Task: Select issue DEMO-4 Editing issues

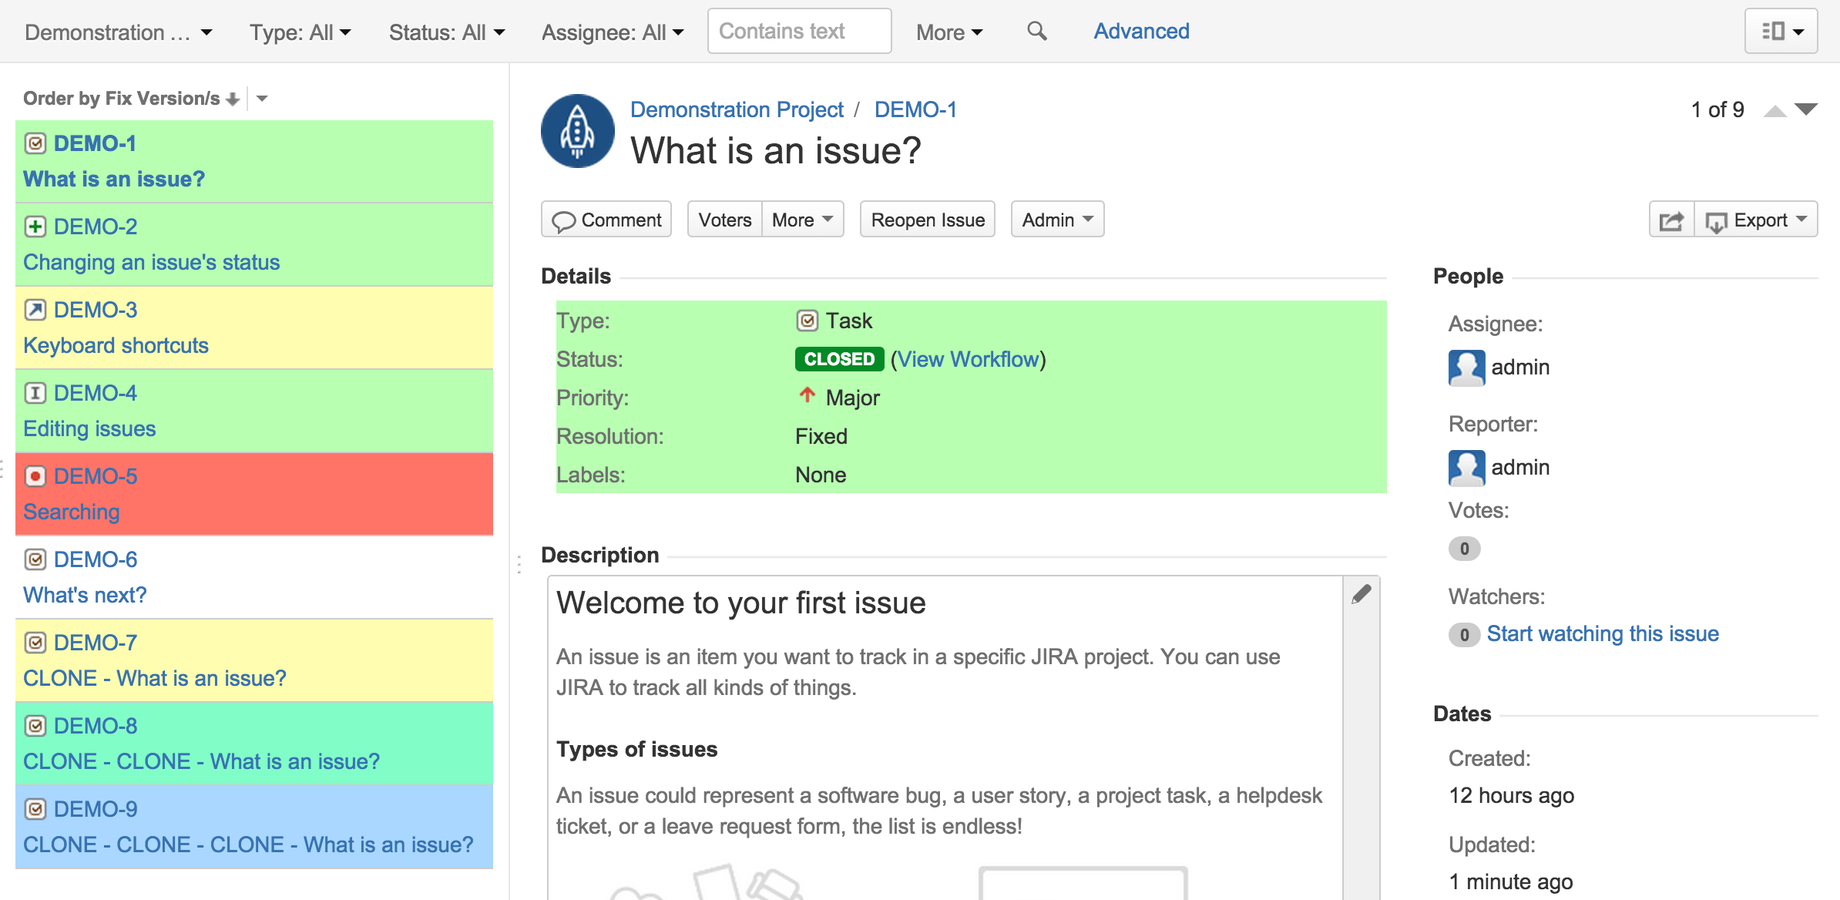Action: tap(254, 411)
